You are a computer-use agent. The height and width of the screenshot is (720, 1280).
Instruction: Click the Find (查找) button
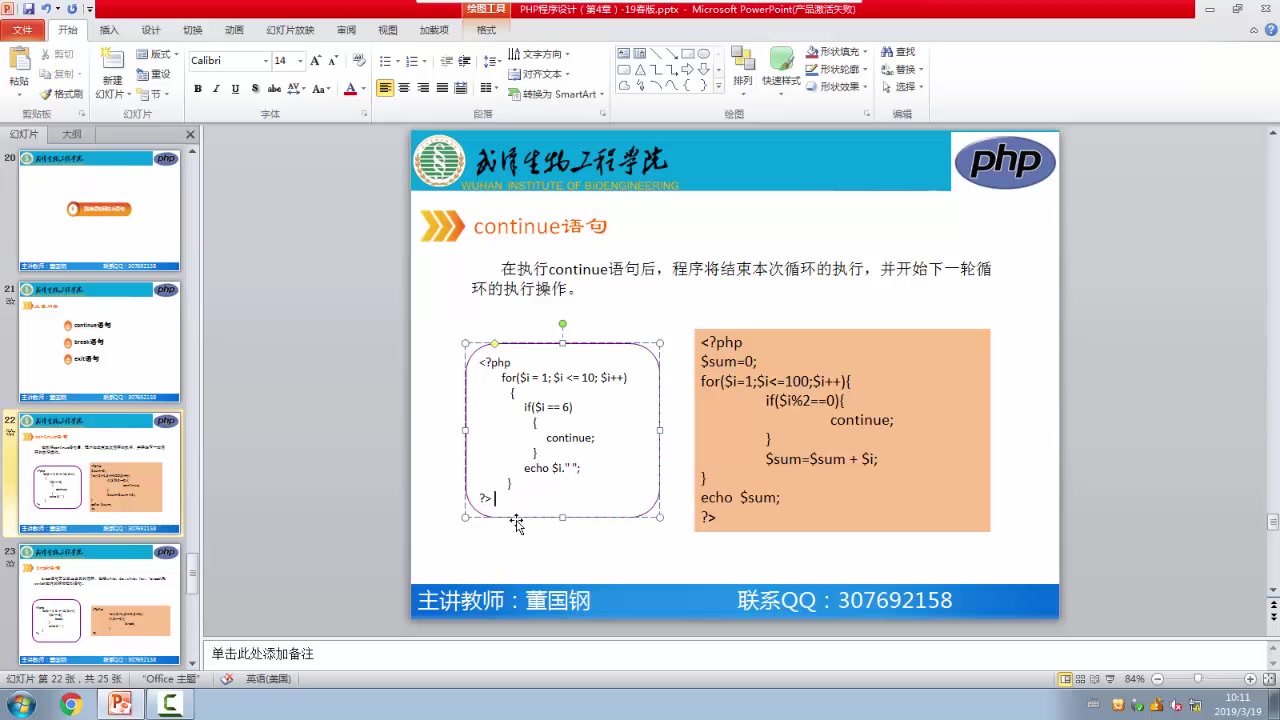click(898, 52)
